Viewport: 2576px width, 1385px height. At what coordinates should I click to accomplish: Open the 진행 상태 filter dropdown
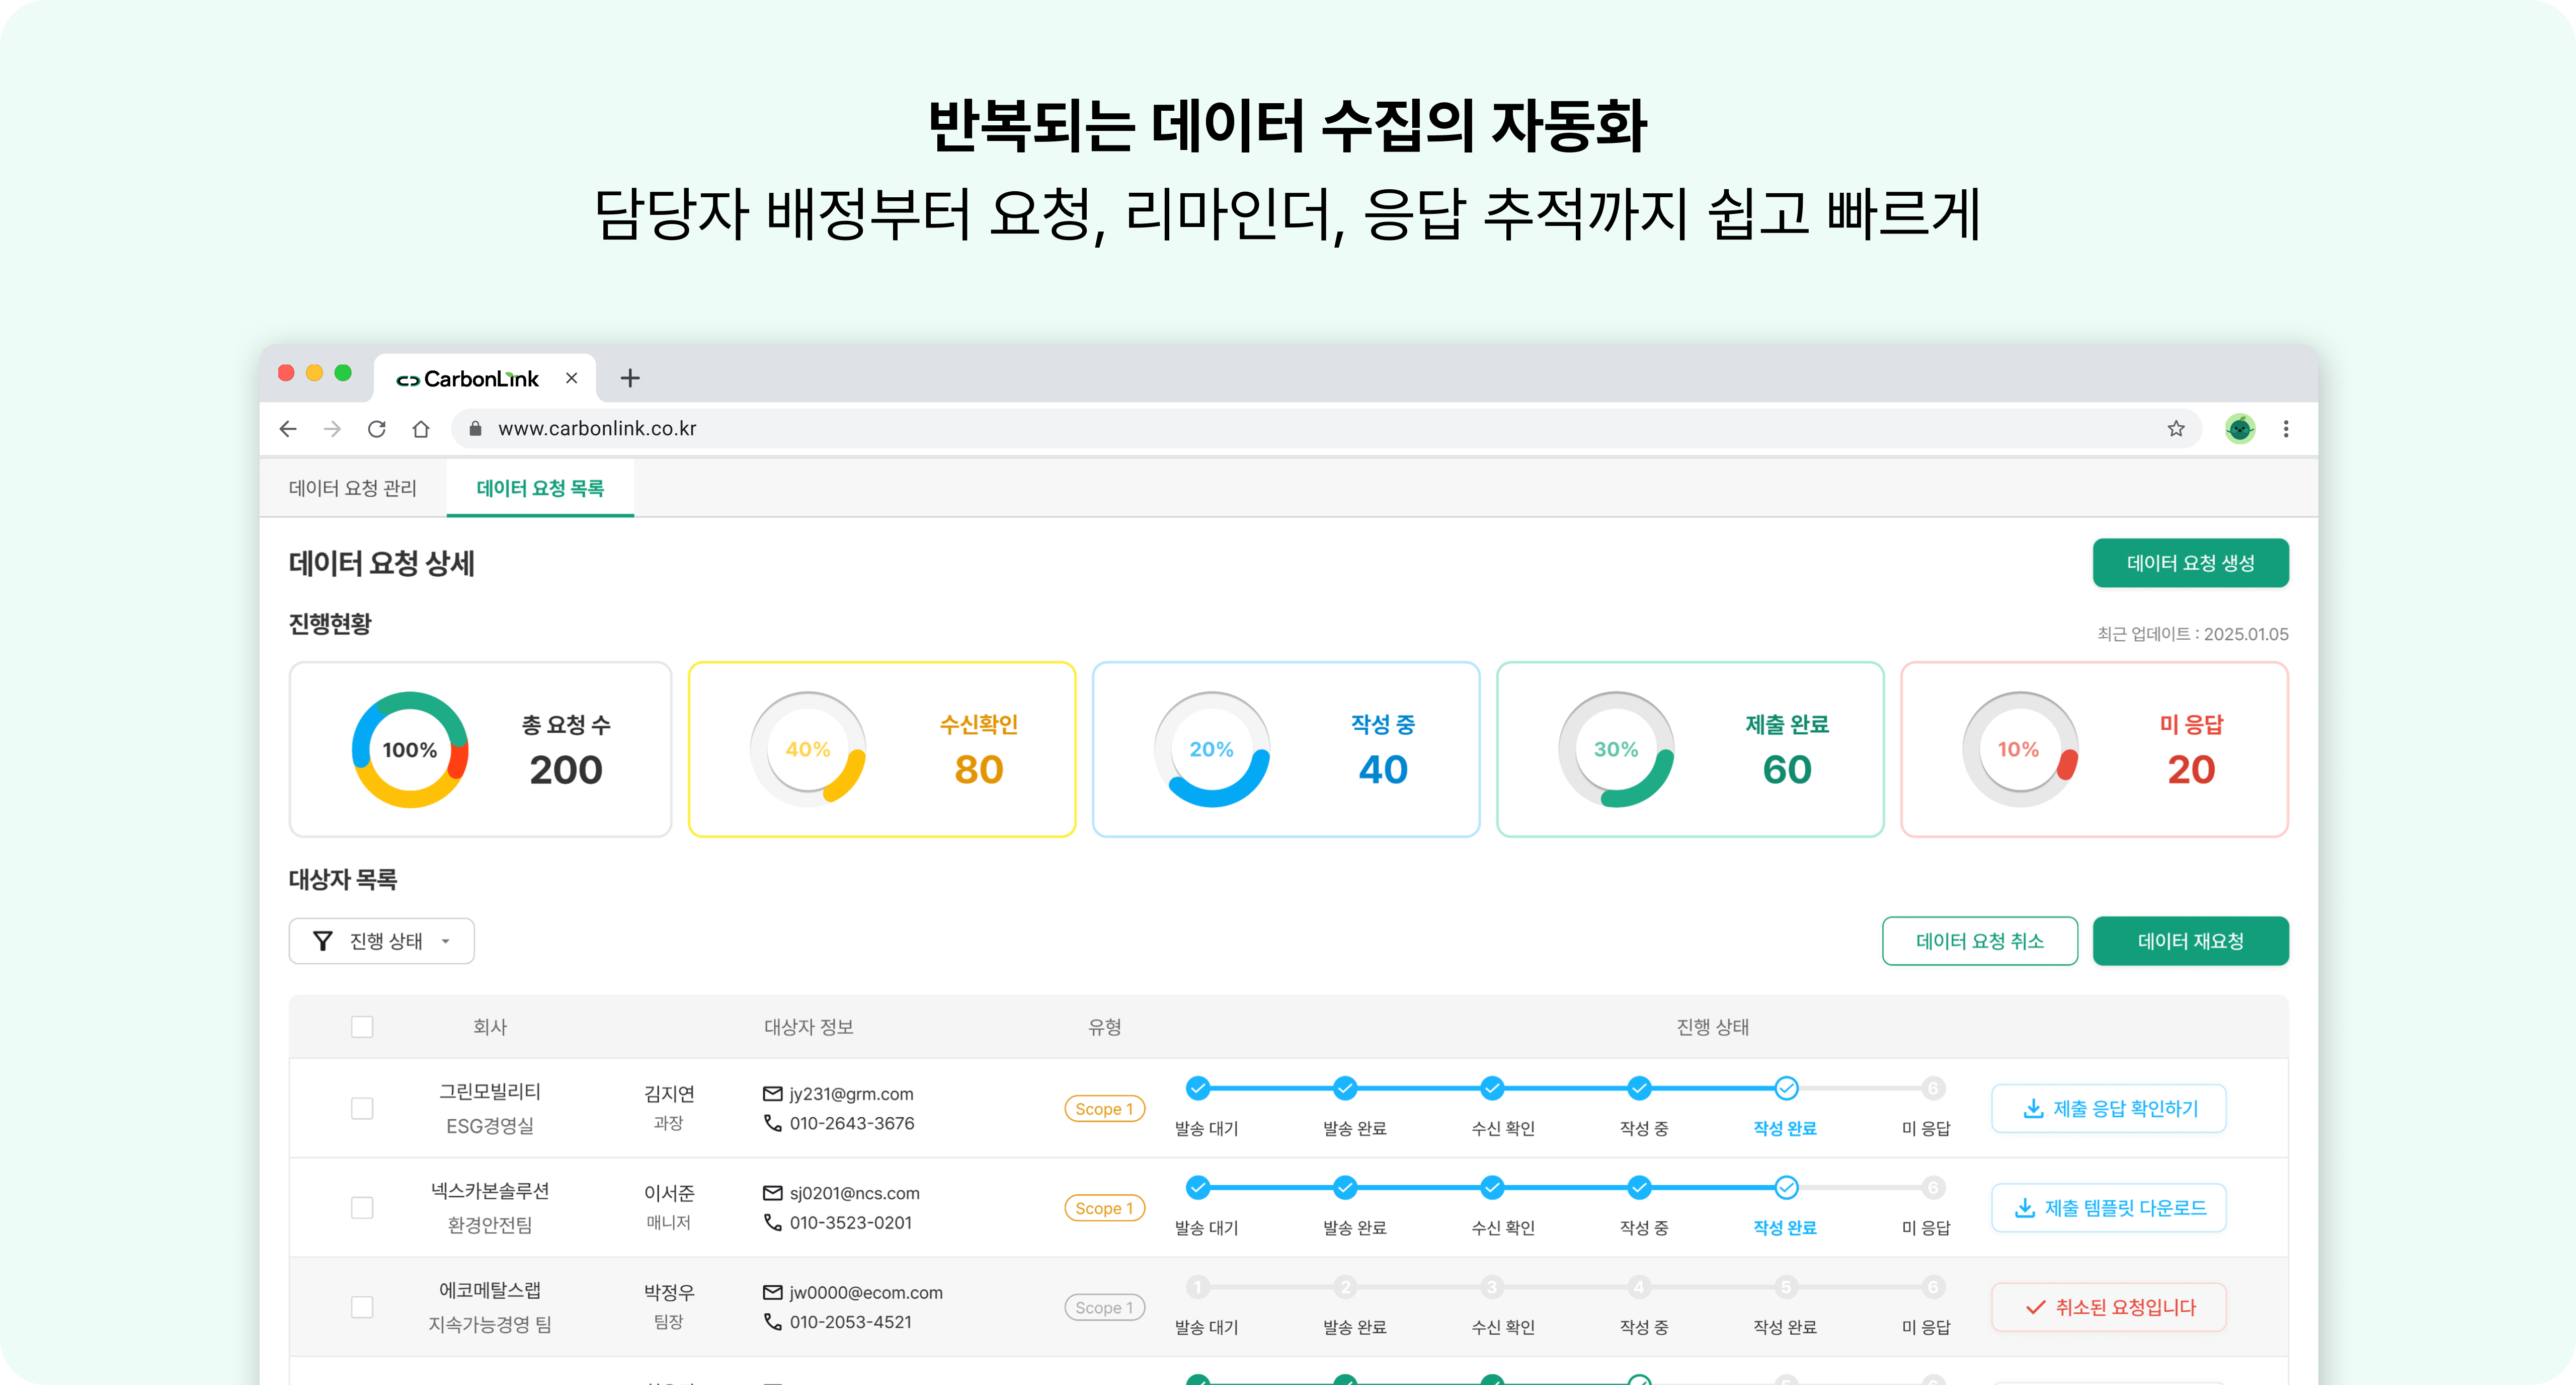point(381,941)
